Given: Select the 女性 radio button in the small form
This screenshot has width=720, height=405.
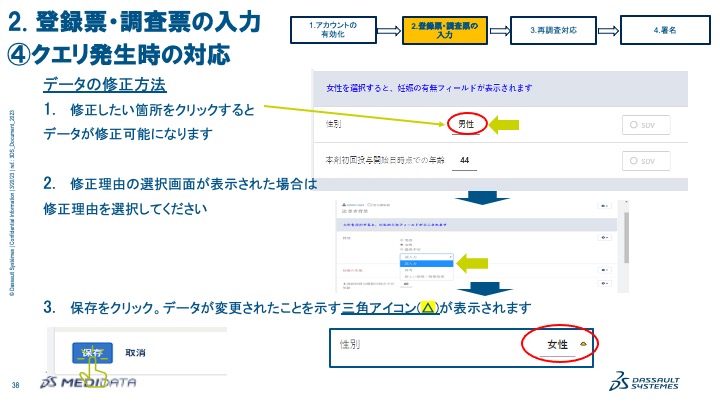Looking at the screenshot, I should pyautogui.click(x=402, y=245).
